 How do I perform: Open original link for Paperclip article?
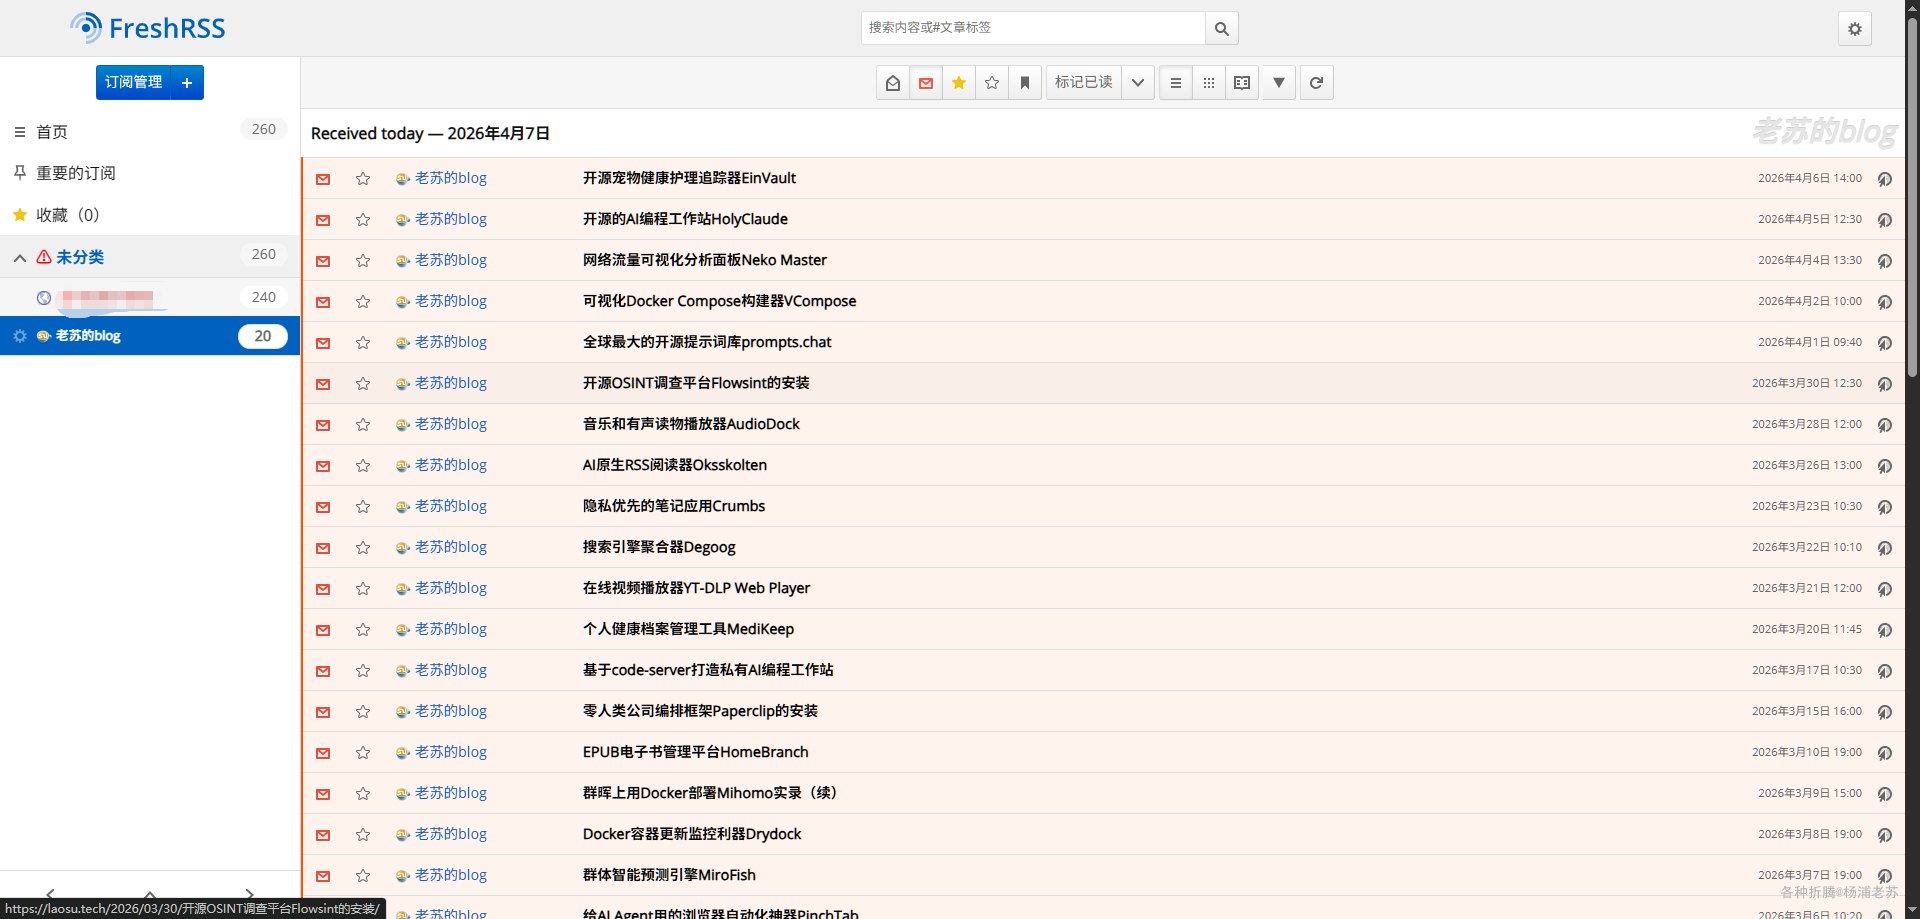click(1885, 712)
